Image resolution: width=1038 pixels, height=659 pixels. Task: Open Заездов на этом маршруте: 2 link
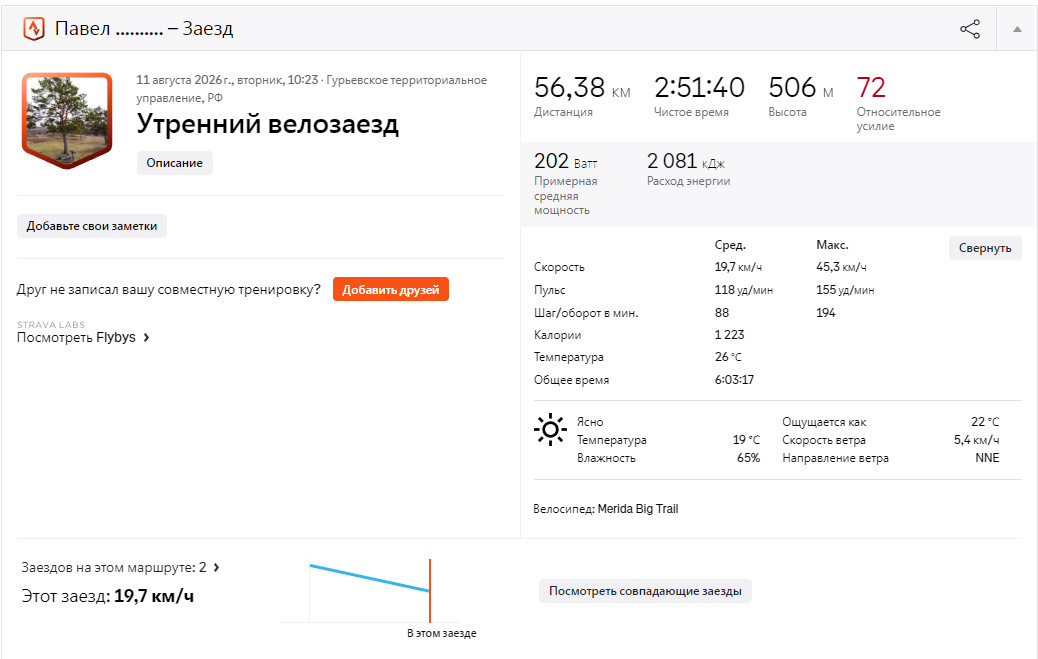(114, 568)
